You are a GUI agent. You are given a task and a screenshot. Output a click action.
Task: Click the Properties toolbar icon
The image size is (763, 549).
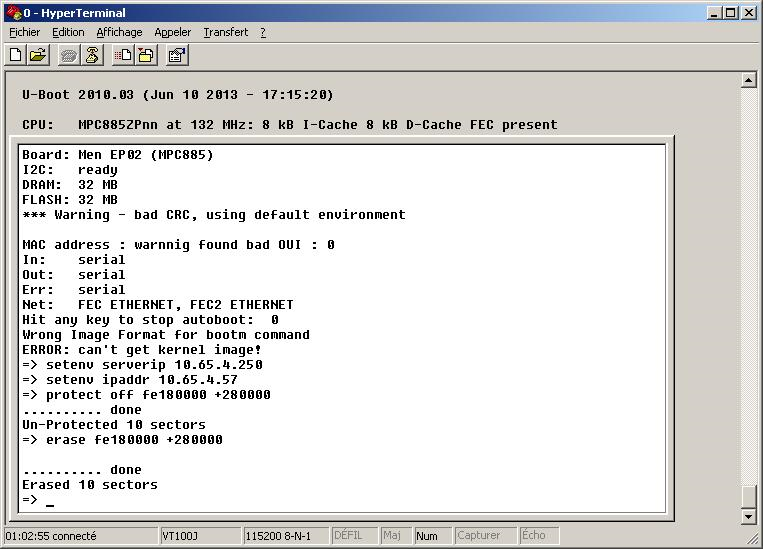pos(177,55)
